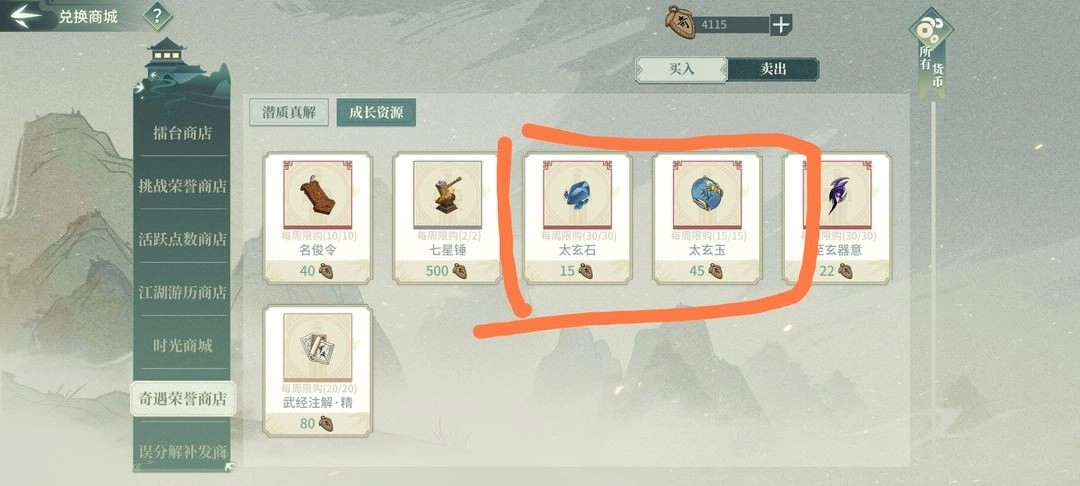Go to 擂台商店 in the sidebar
Screen dimensions: 1080x486
point(183,134)
